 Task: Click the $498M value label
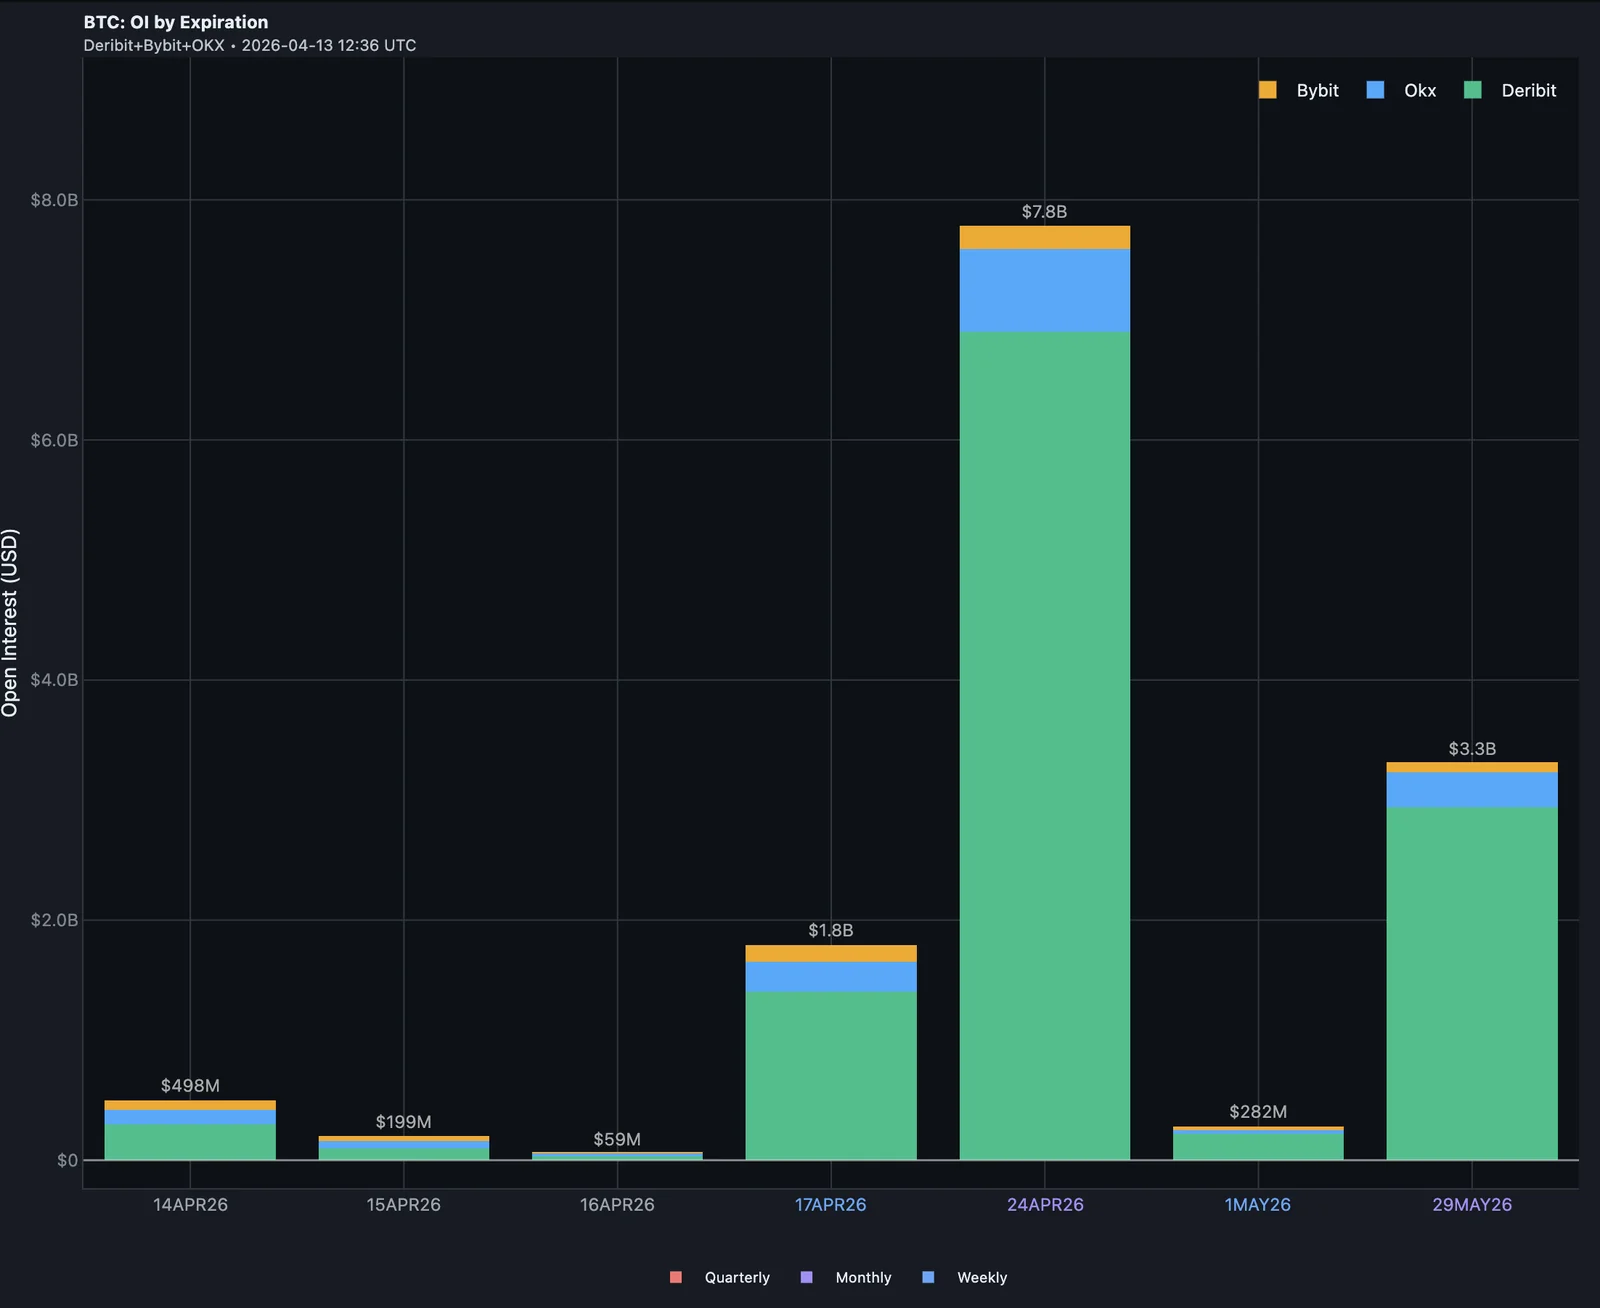188,1085
